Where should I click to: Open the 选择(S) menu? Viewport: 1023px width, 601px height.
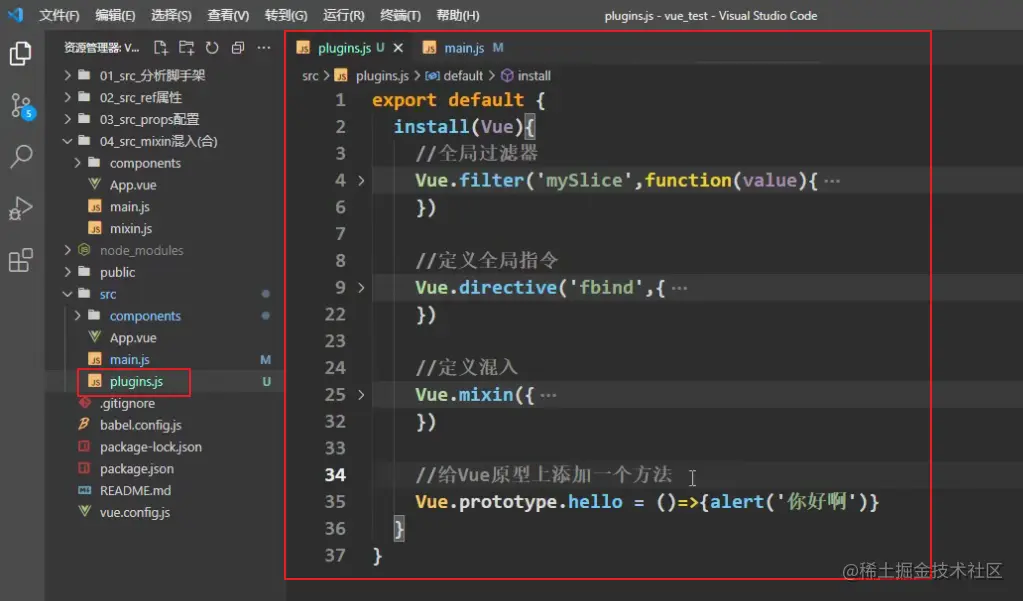171,15
